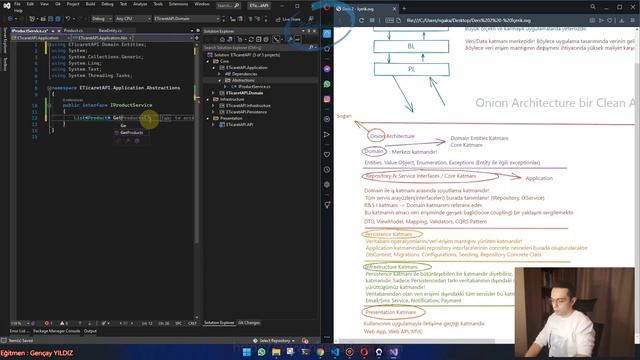Open settings gear icon in Opera sidebar
This screenshot has height=360, width=640.
pyautogui.click(x=327, y=184)
